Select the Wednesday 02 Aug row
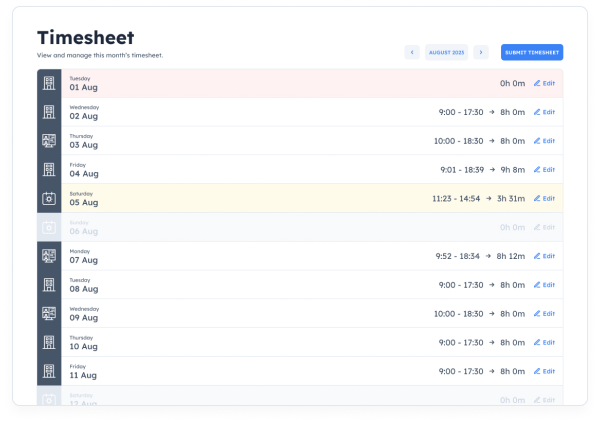This screenshot has width=600, height=424. click(x=250, y=112)
